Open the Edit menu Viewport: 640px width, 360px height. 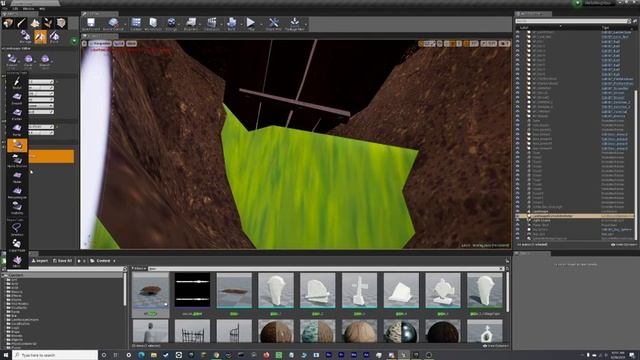click(16, 9)
